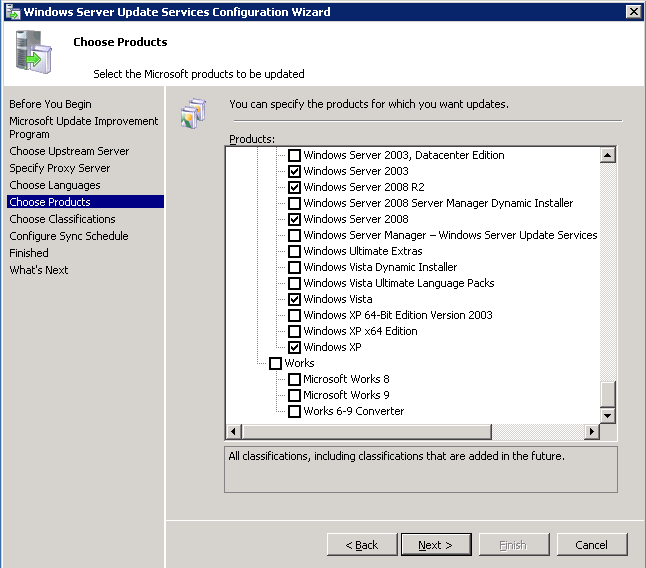Click the Next button

436,545
